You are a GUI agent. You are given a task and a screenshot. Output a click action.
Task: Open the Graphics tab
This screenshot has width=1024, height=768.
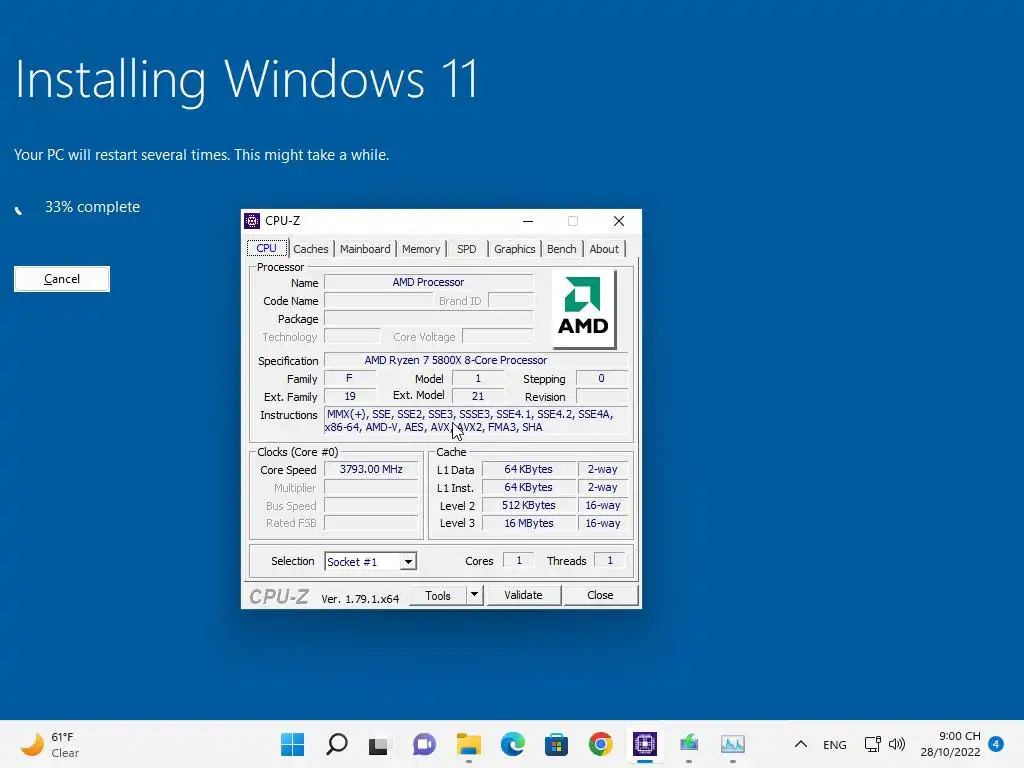pyautogui.click(x=515, y=249)
